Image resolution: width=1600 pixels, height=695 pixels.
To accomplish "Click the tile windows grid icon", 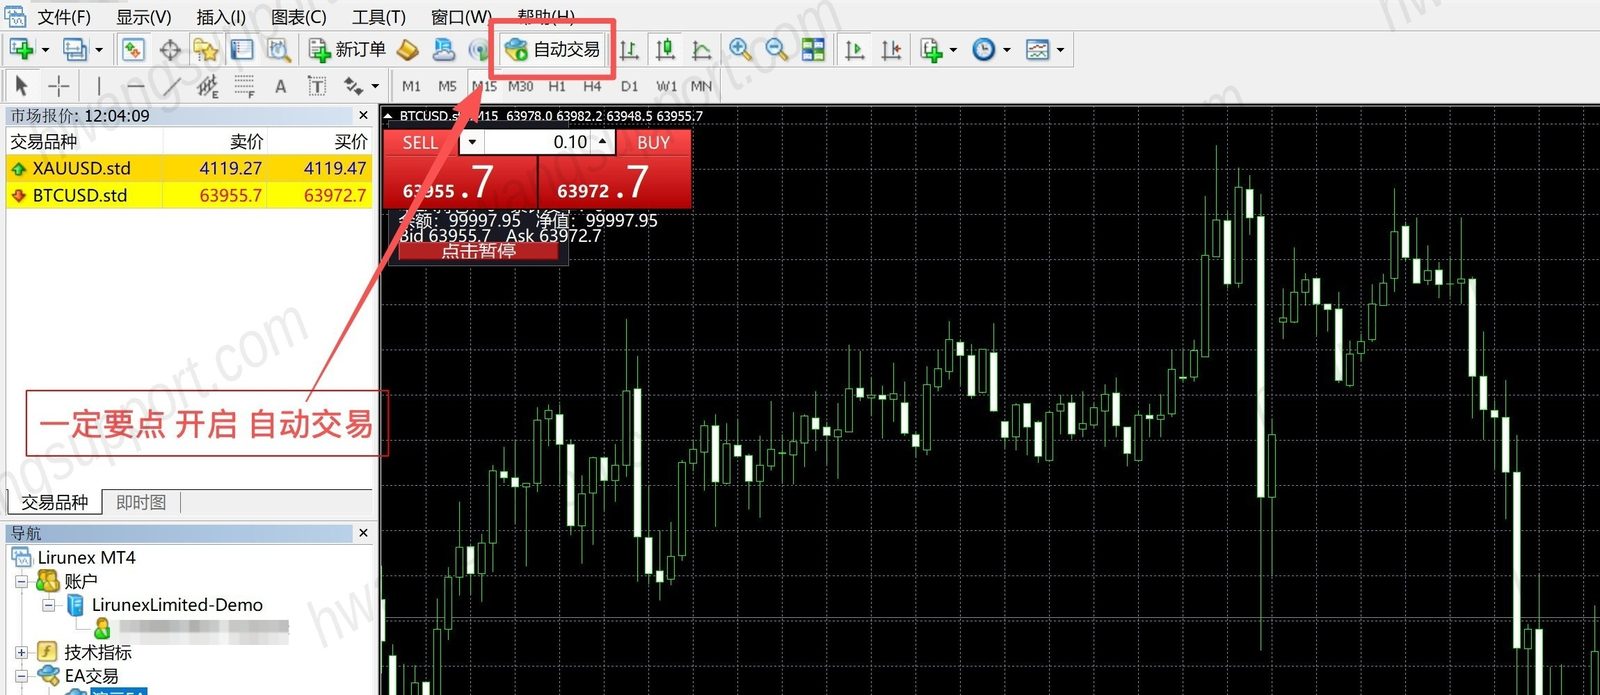I will coord(814,49).
